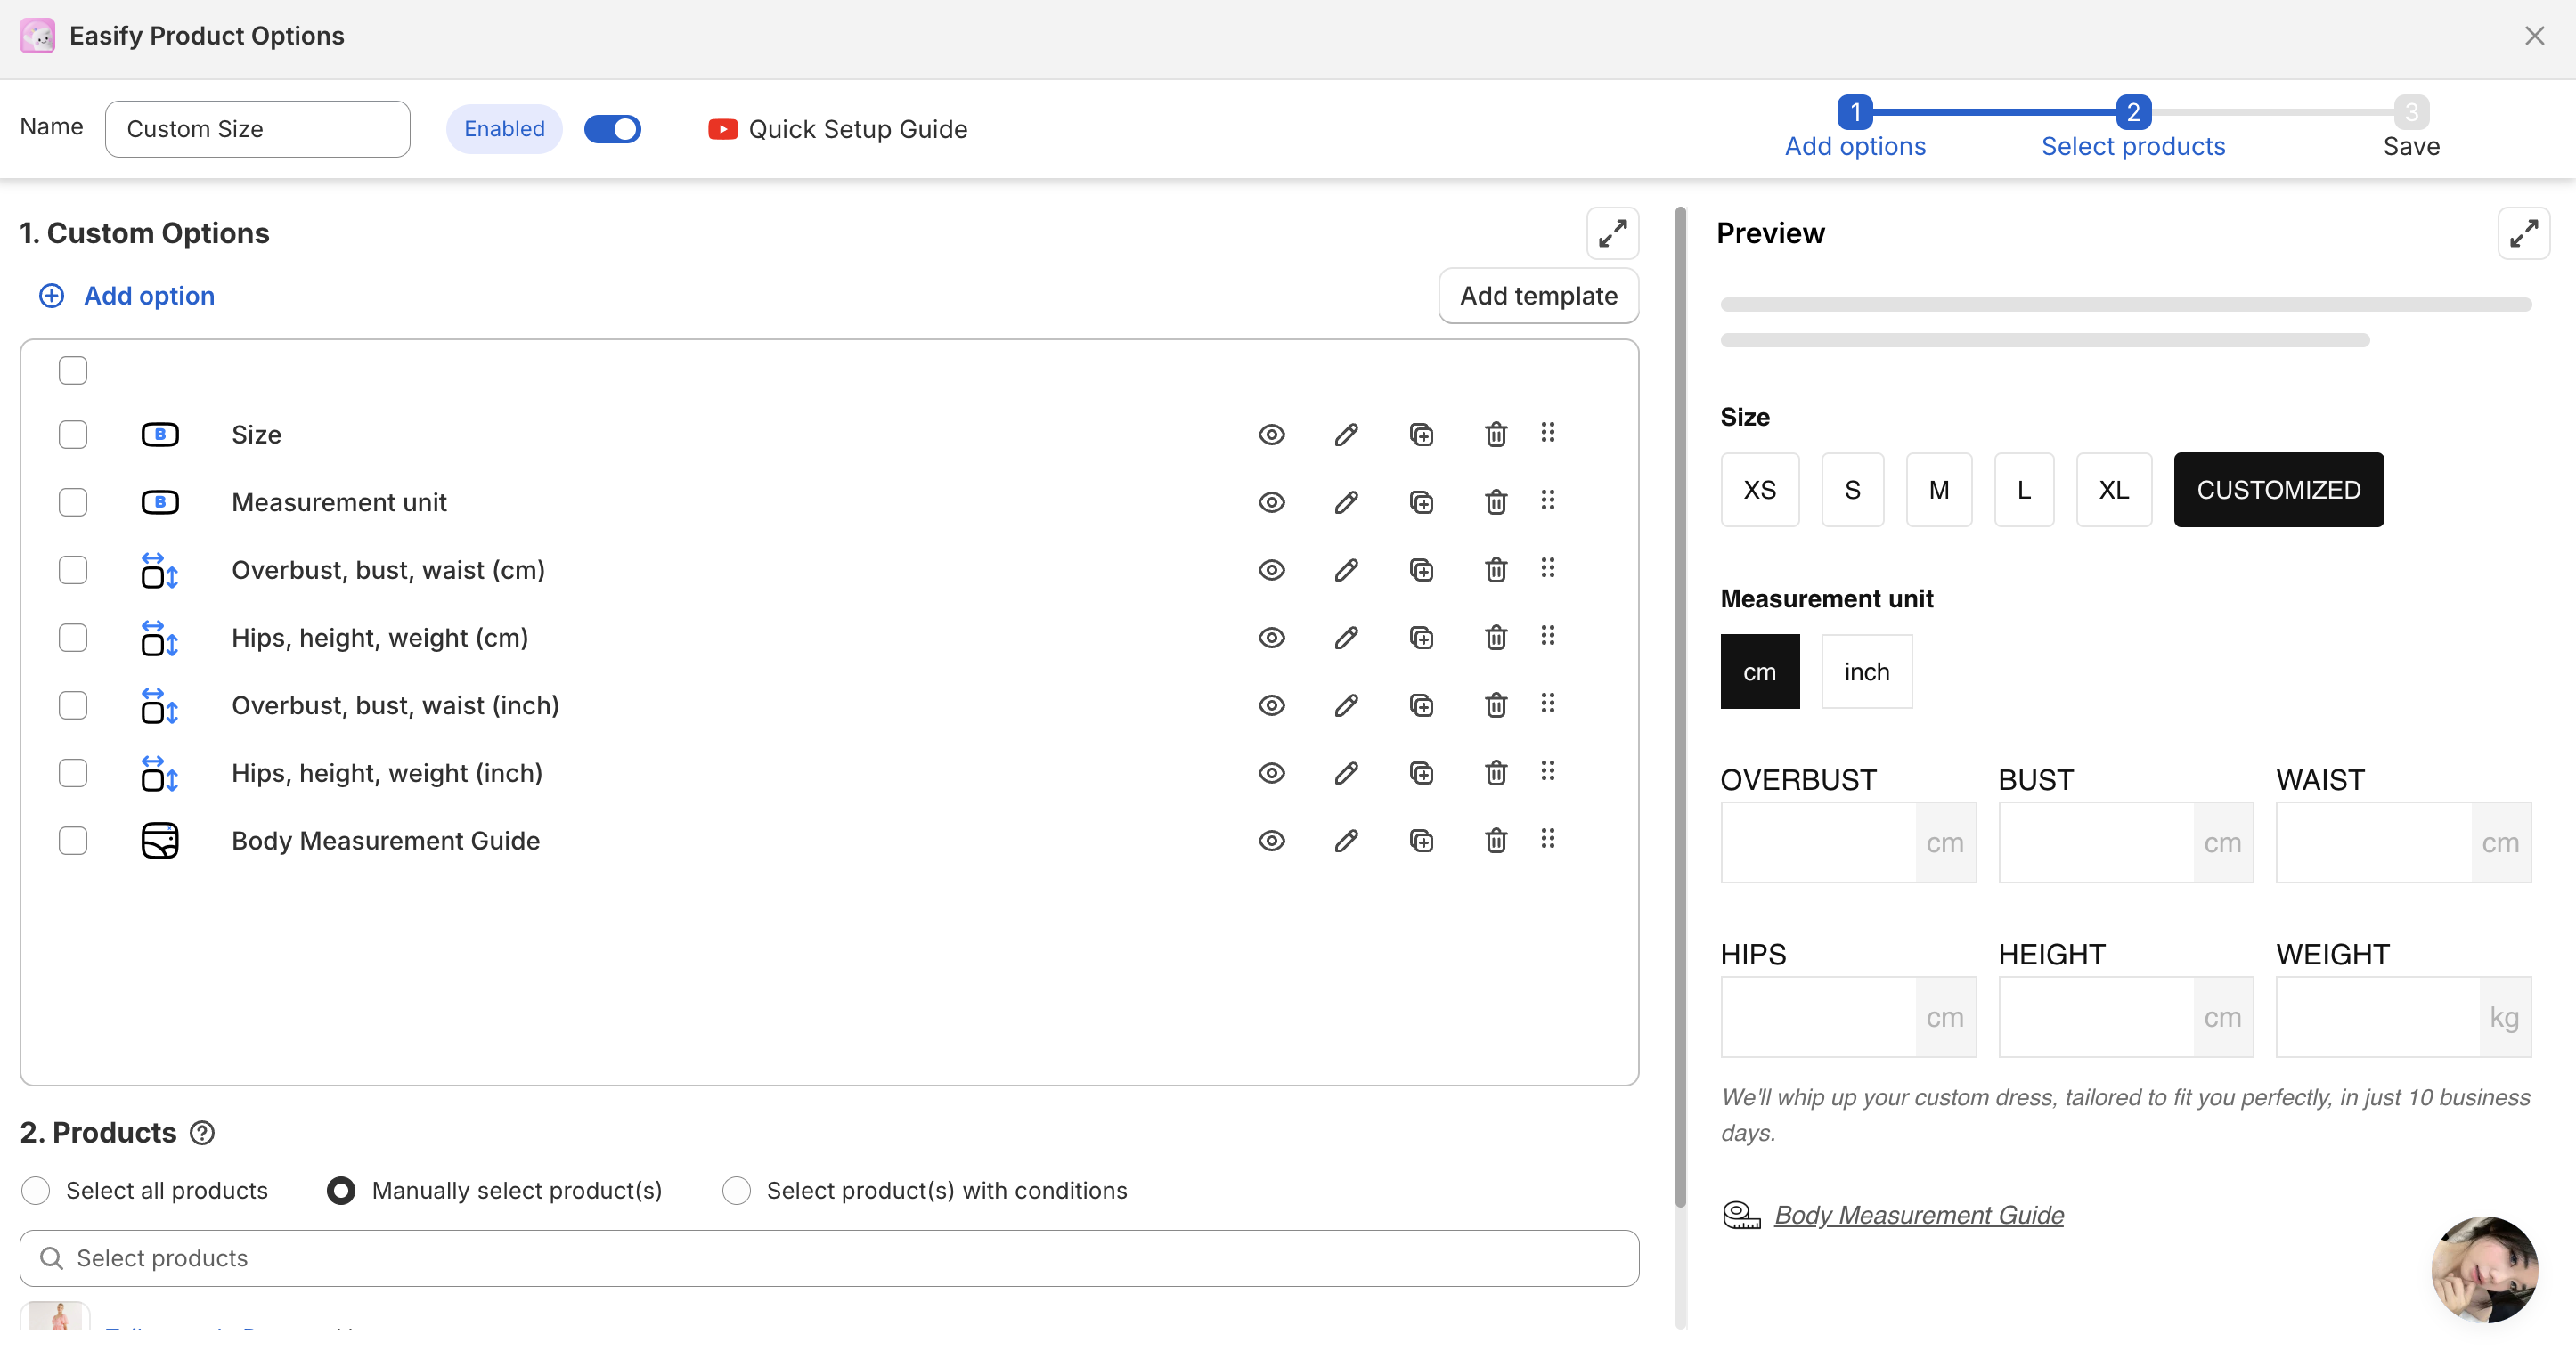2576x1359 pixels.
Task: Hide the Size option via eye icon
Action: coord(1271,435)
